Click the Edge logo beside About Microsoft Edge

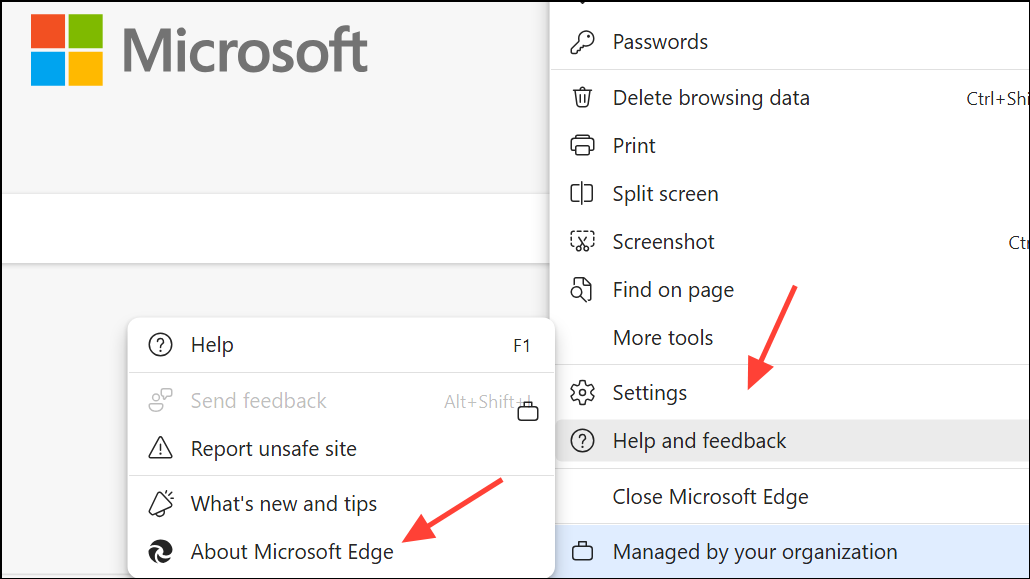(x=160, y=552)
